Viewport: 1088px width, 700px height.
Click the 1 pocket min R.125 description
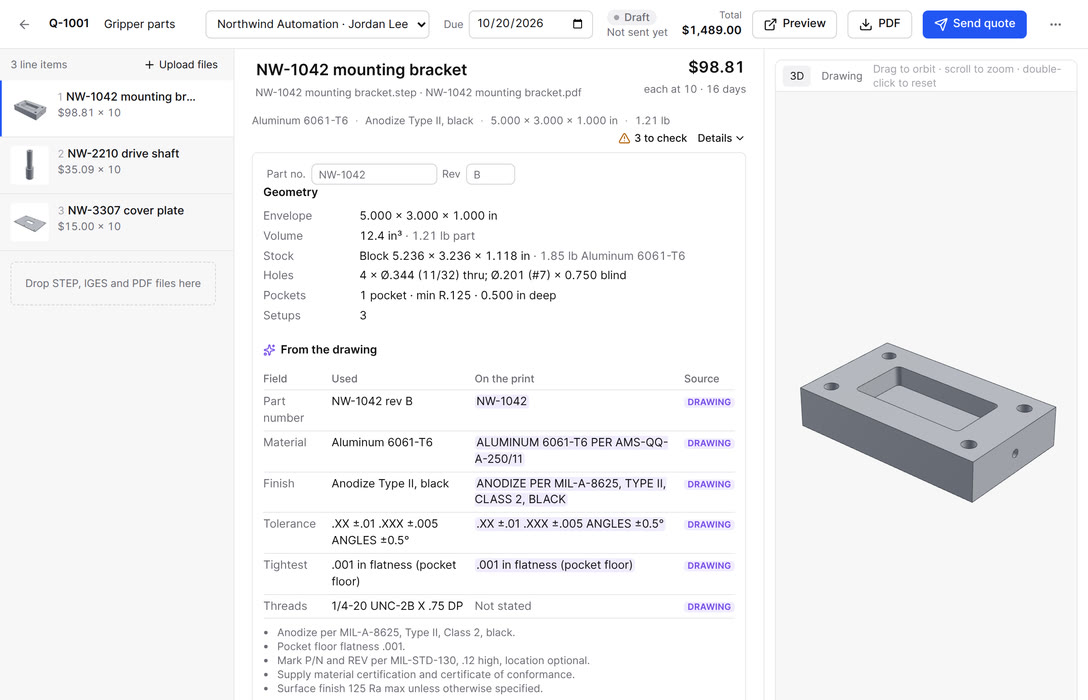(458, 296)
